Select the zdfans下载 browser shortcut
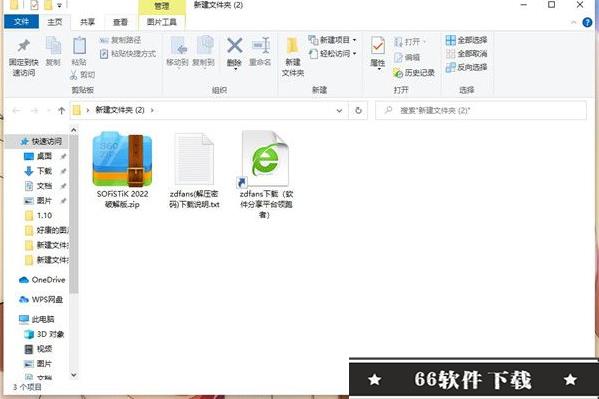599x399 pixels. click(x=266, y=175)
